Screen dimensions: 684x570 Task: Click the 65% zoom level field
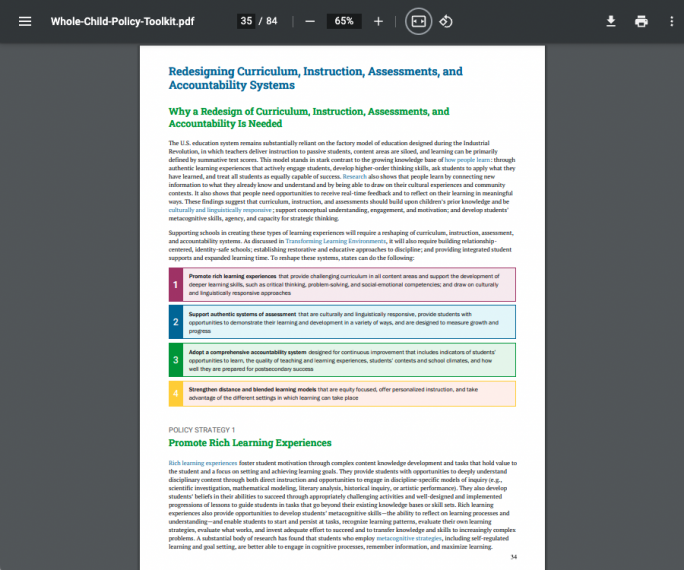pos(344,21)
